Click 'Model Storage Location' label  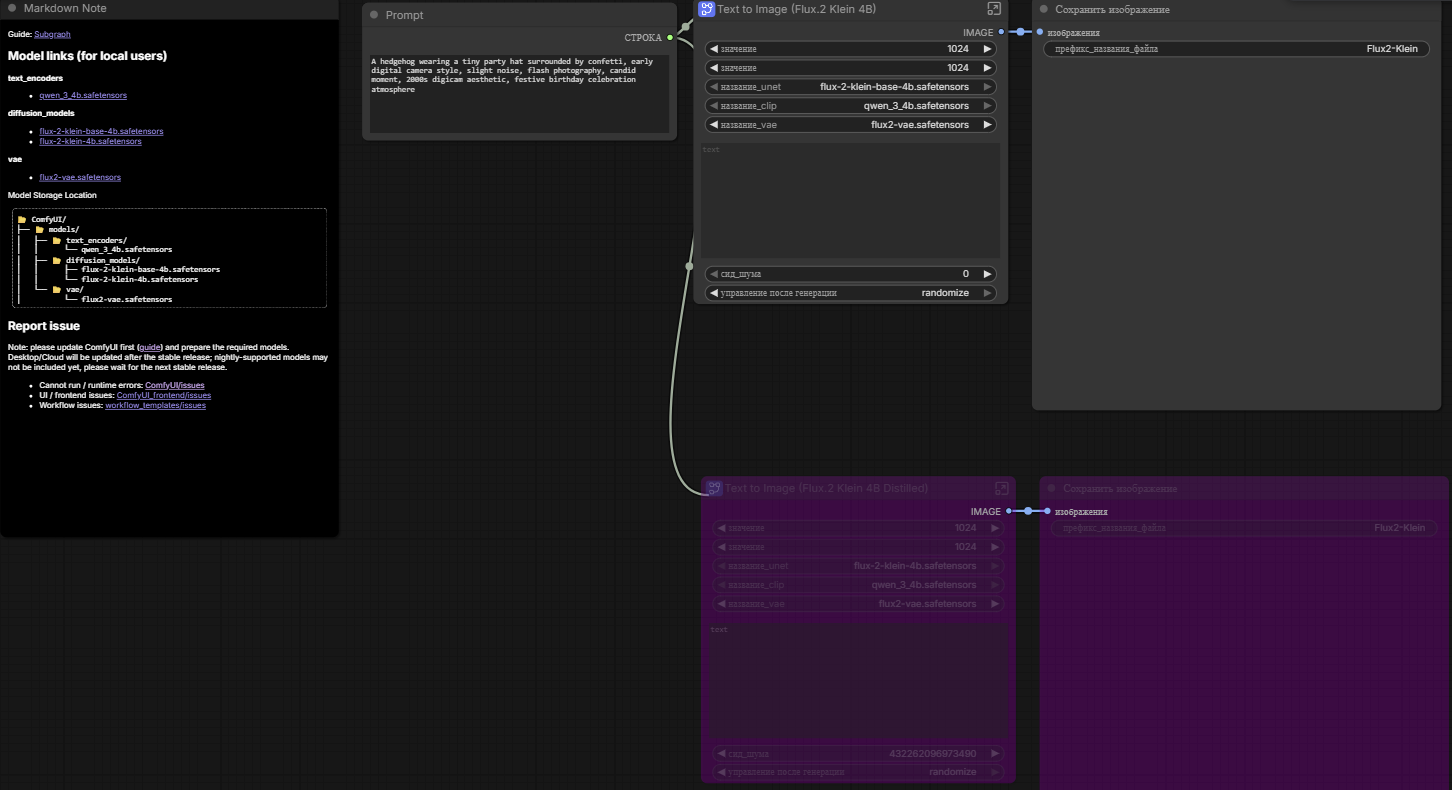52,195
